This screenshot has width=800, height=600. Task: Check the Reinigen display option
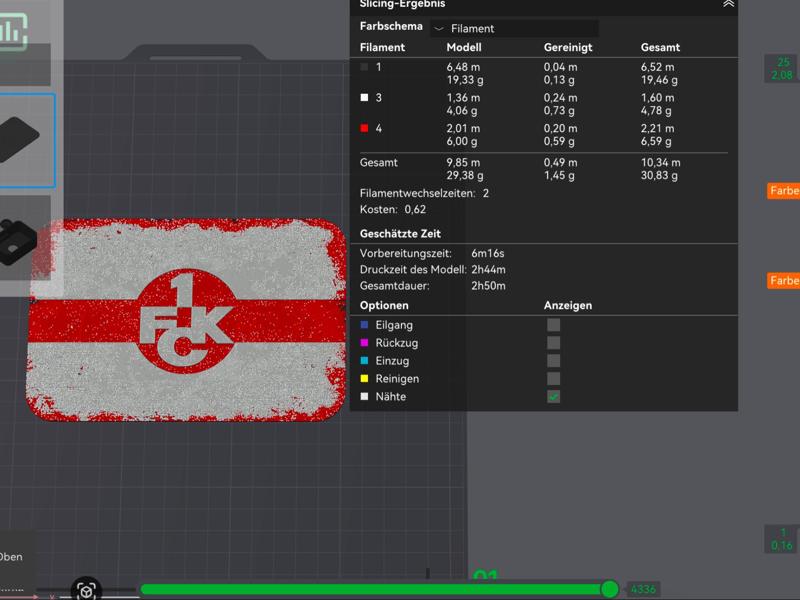(553, 379)
